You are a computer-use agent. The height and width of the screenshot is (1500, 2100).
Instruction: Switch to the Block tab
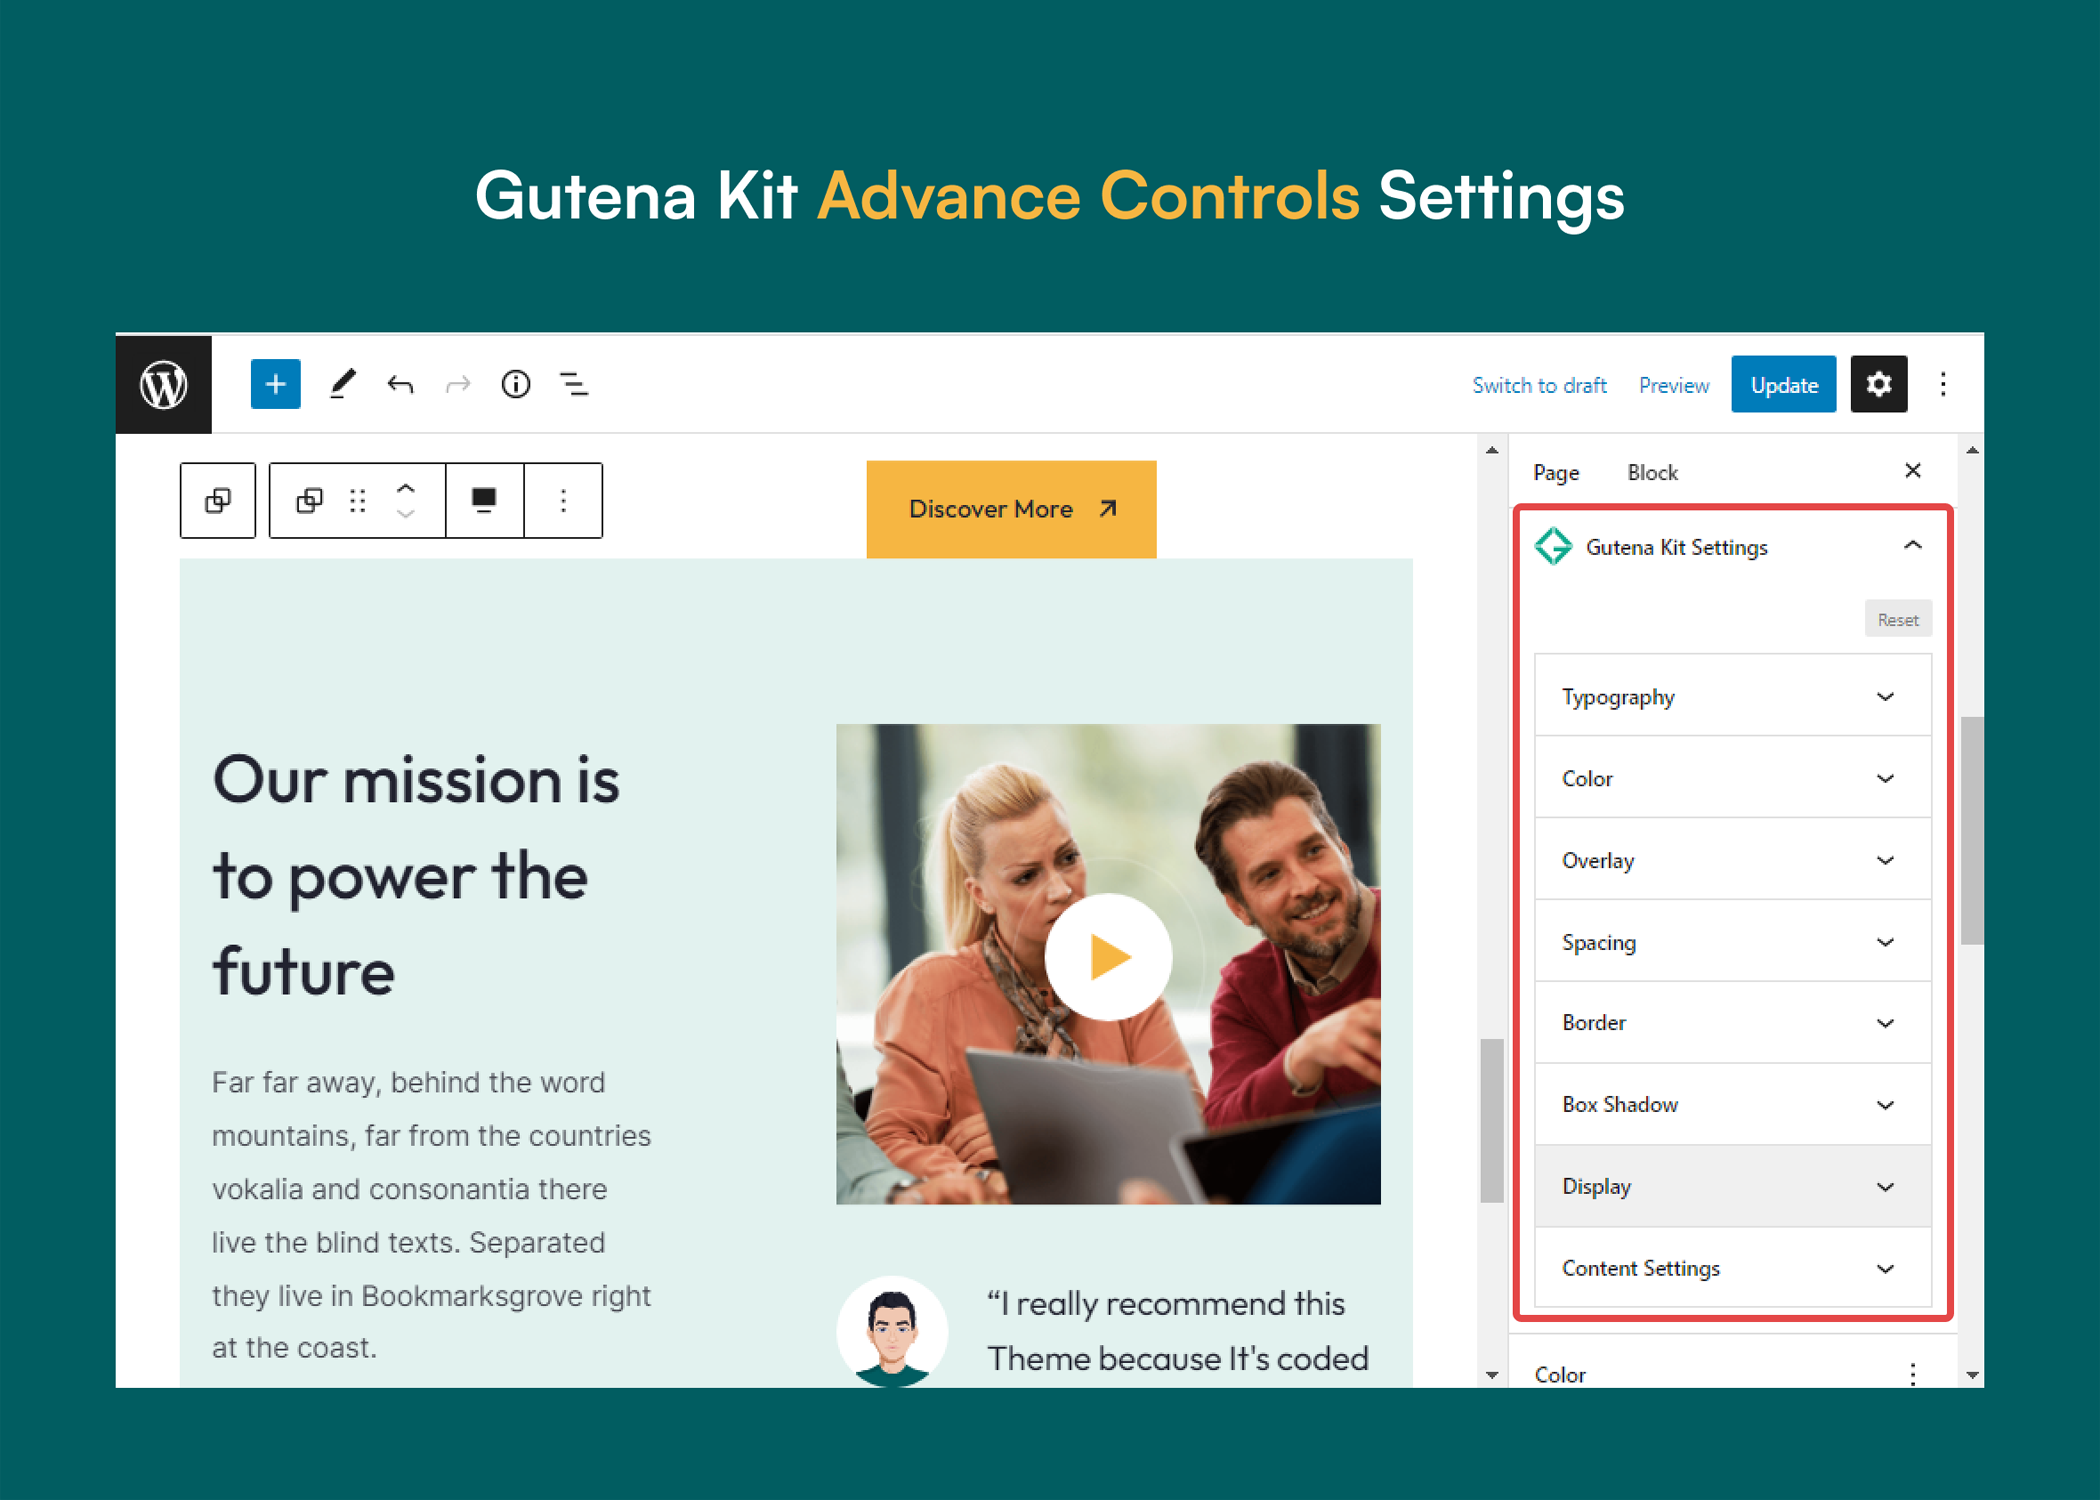1652,472
